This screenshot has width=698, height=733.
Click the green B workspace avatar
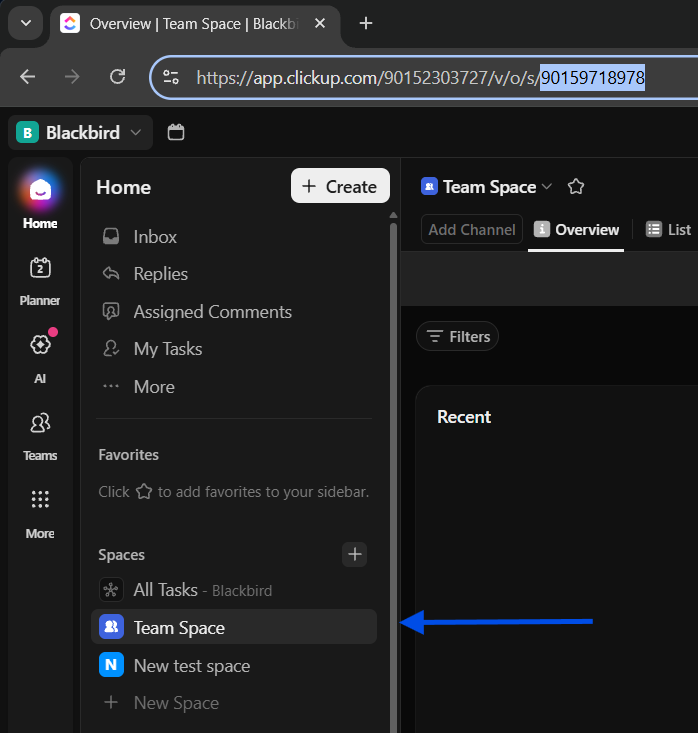(28, 133)
